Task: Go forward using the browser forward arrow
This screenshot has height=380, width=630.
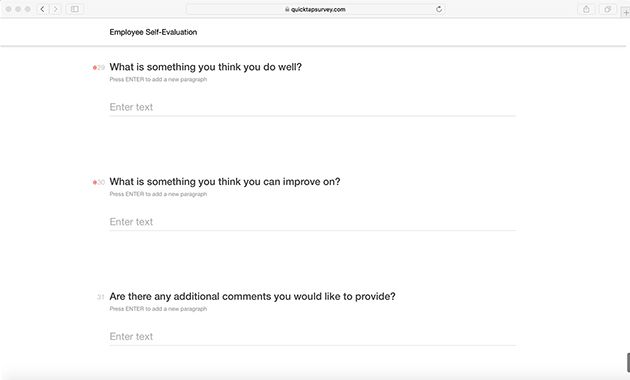Action: (x=55, y=9)
